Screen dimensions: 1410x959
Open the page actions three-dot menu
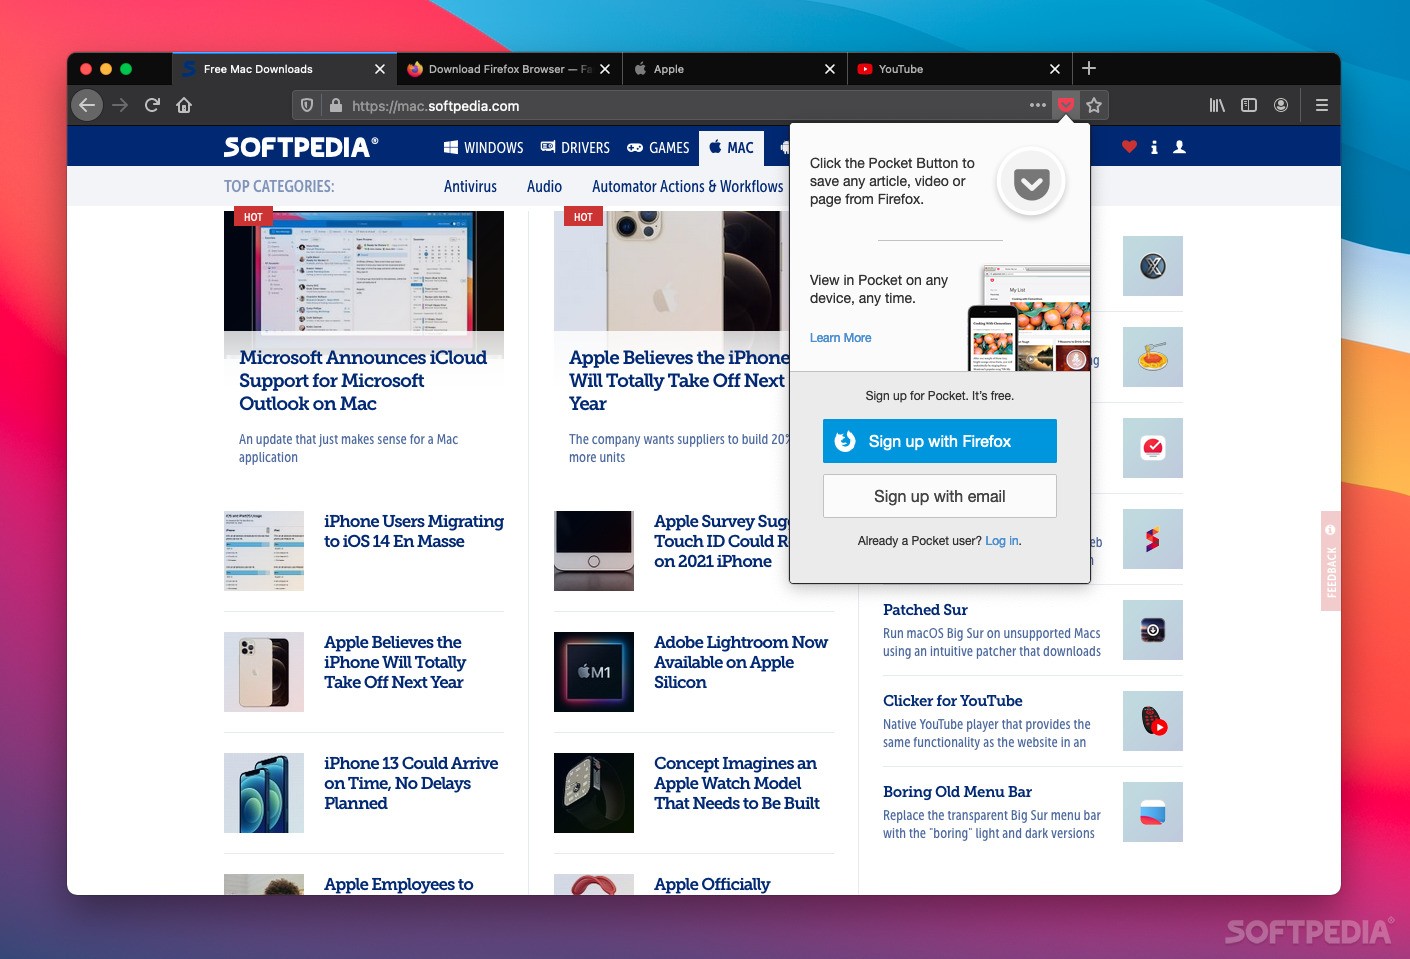(1037, 105)
